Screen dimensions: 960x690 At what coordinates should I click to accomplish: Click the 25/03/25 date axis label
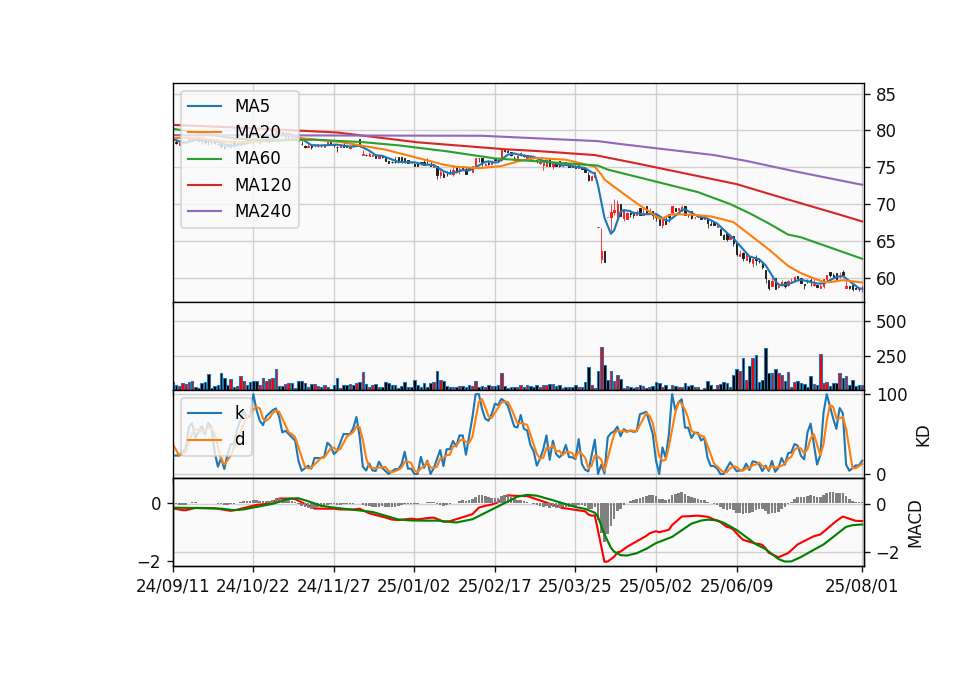(575, 586)
